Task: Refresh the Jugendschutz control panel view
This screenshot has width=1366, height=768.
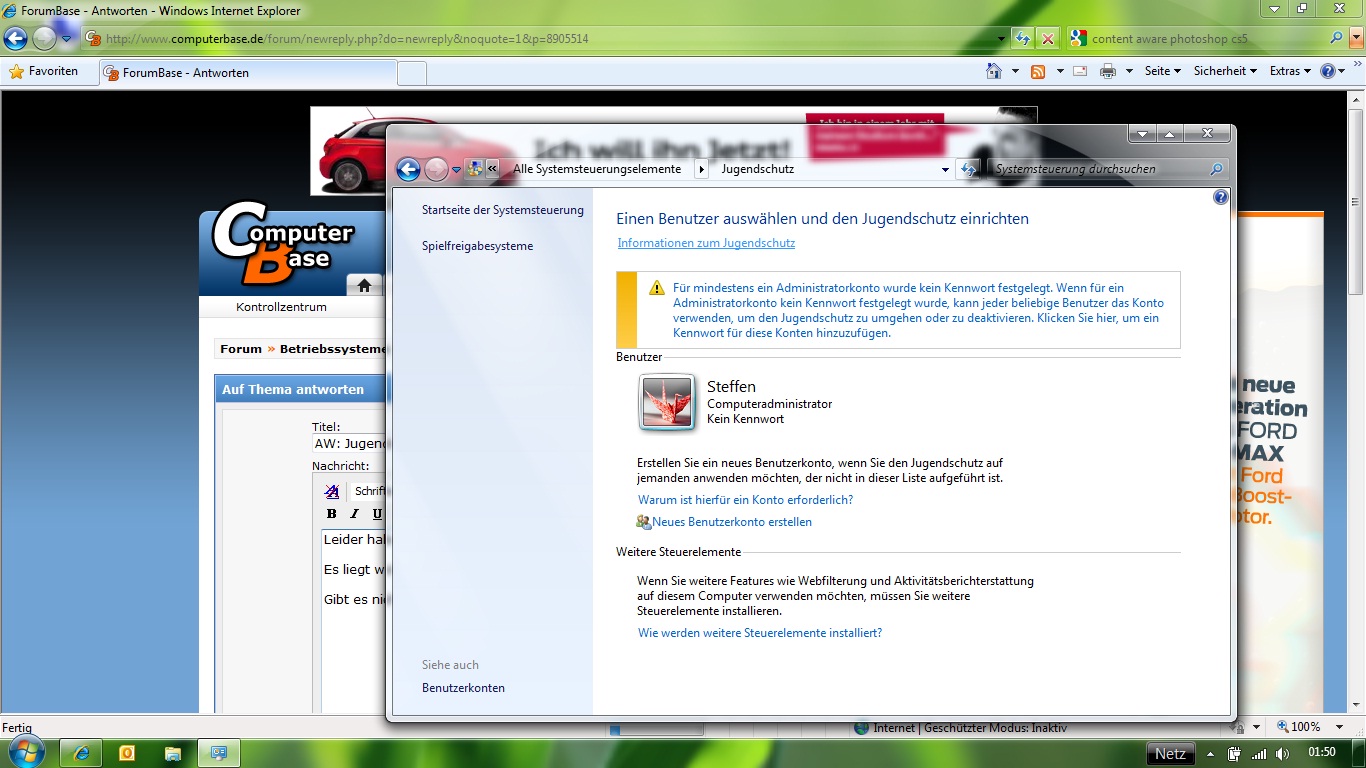Action: click(x=967, y=170)
